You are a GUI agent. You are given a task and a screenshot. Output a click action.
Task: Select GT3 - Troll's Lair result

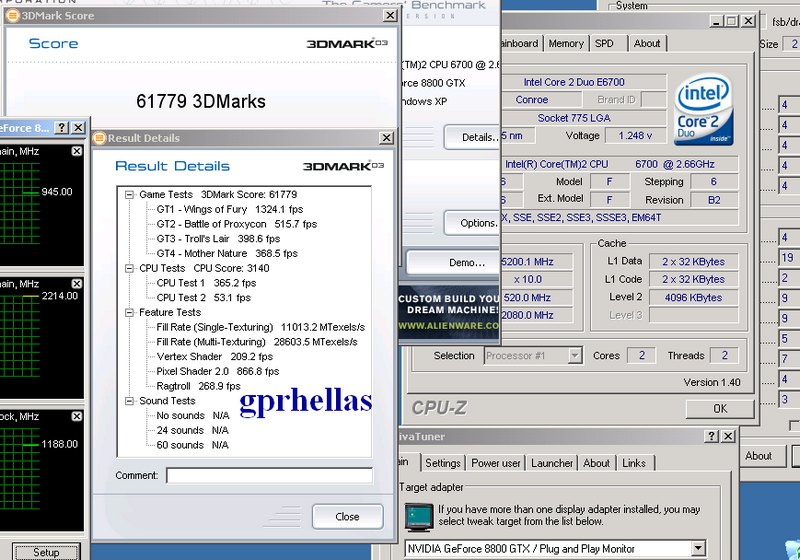218,239
